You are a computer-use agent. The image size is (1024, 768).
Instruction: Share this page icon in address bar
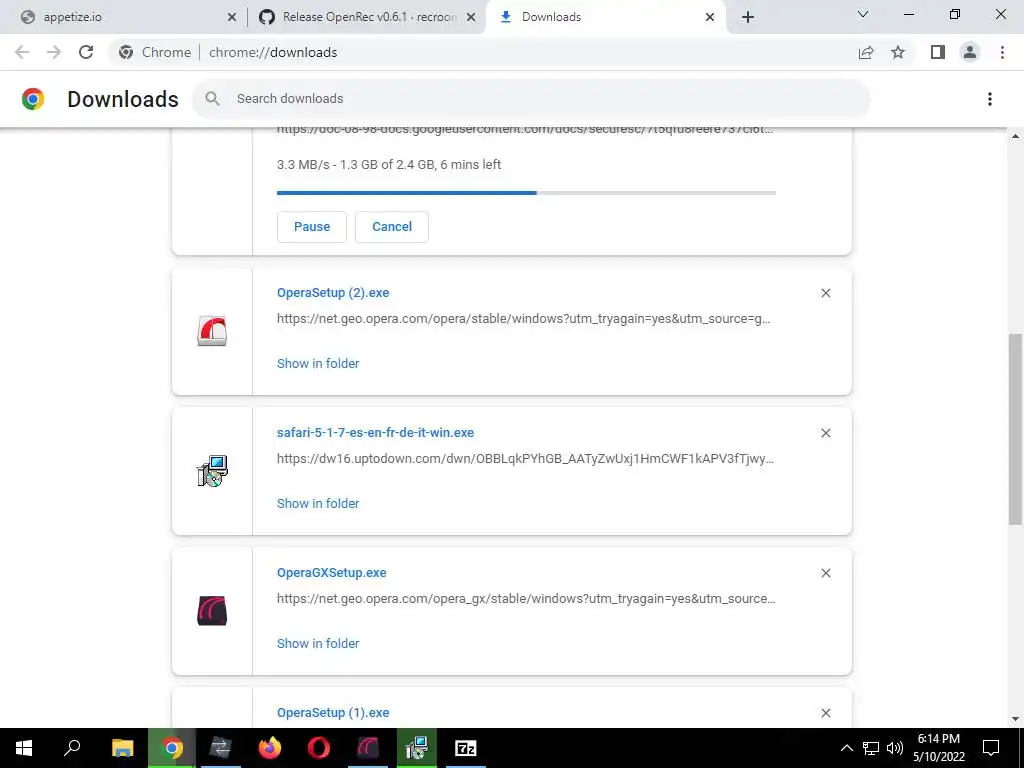pos(866,52)
